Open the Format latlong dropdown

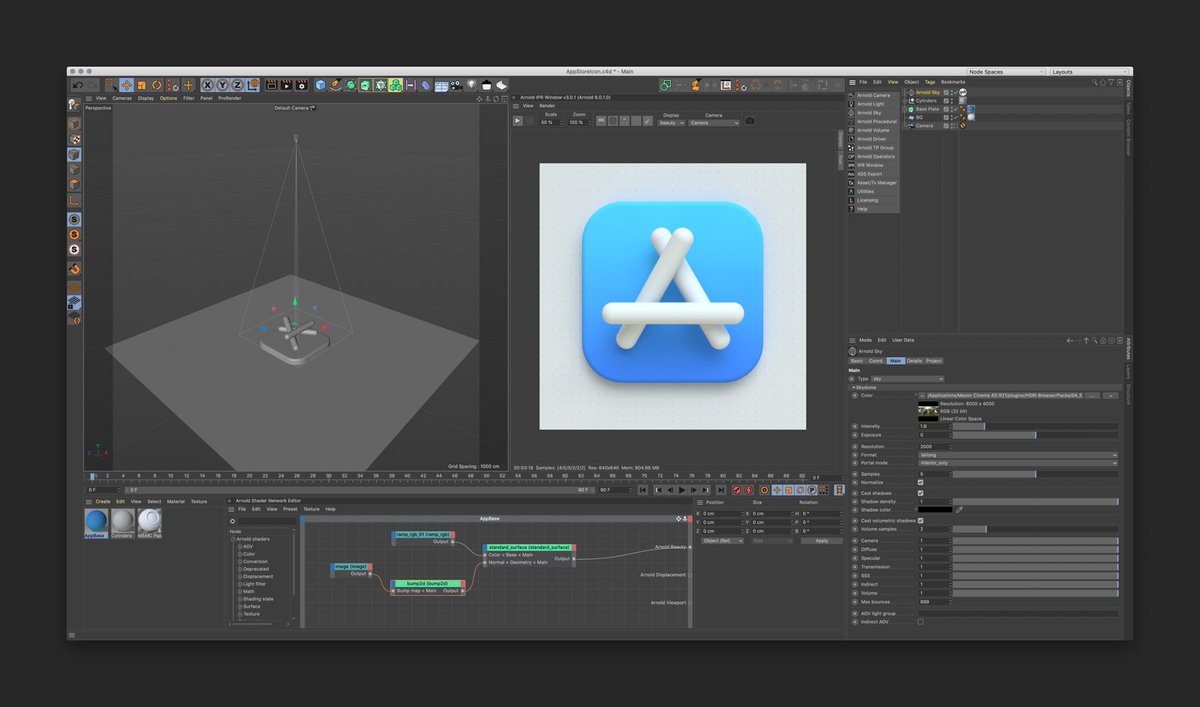[x=1018, y=455]
